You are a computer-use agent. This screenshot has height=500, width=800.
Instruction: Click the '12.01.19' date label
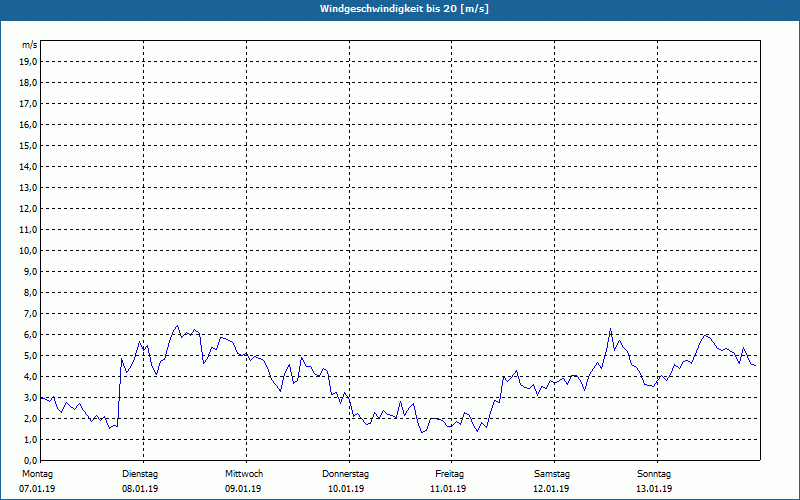point(552,489)
